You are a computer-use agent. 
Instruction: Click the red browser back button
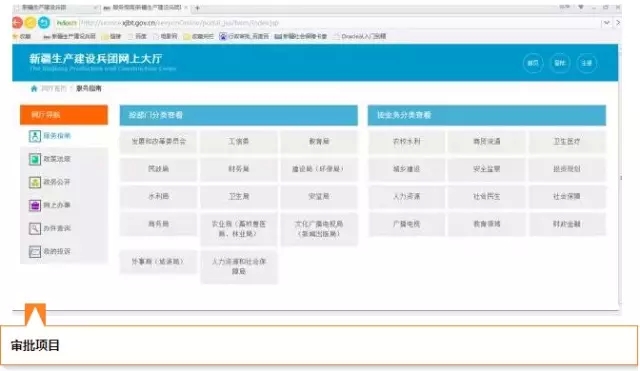17,23
